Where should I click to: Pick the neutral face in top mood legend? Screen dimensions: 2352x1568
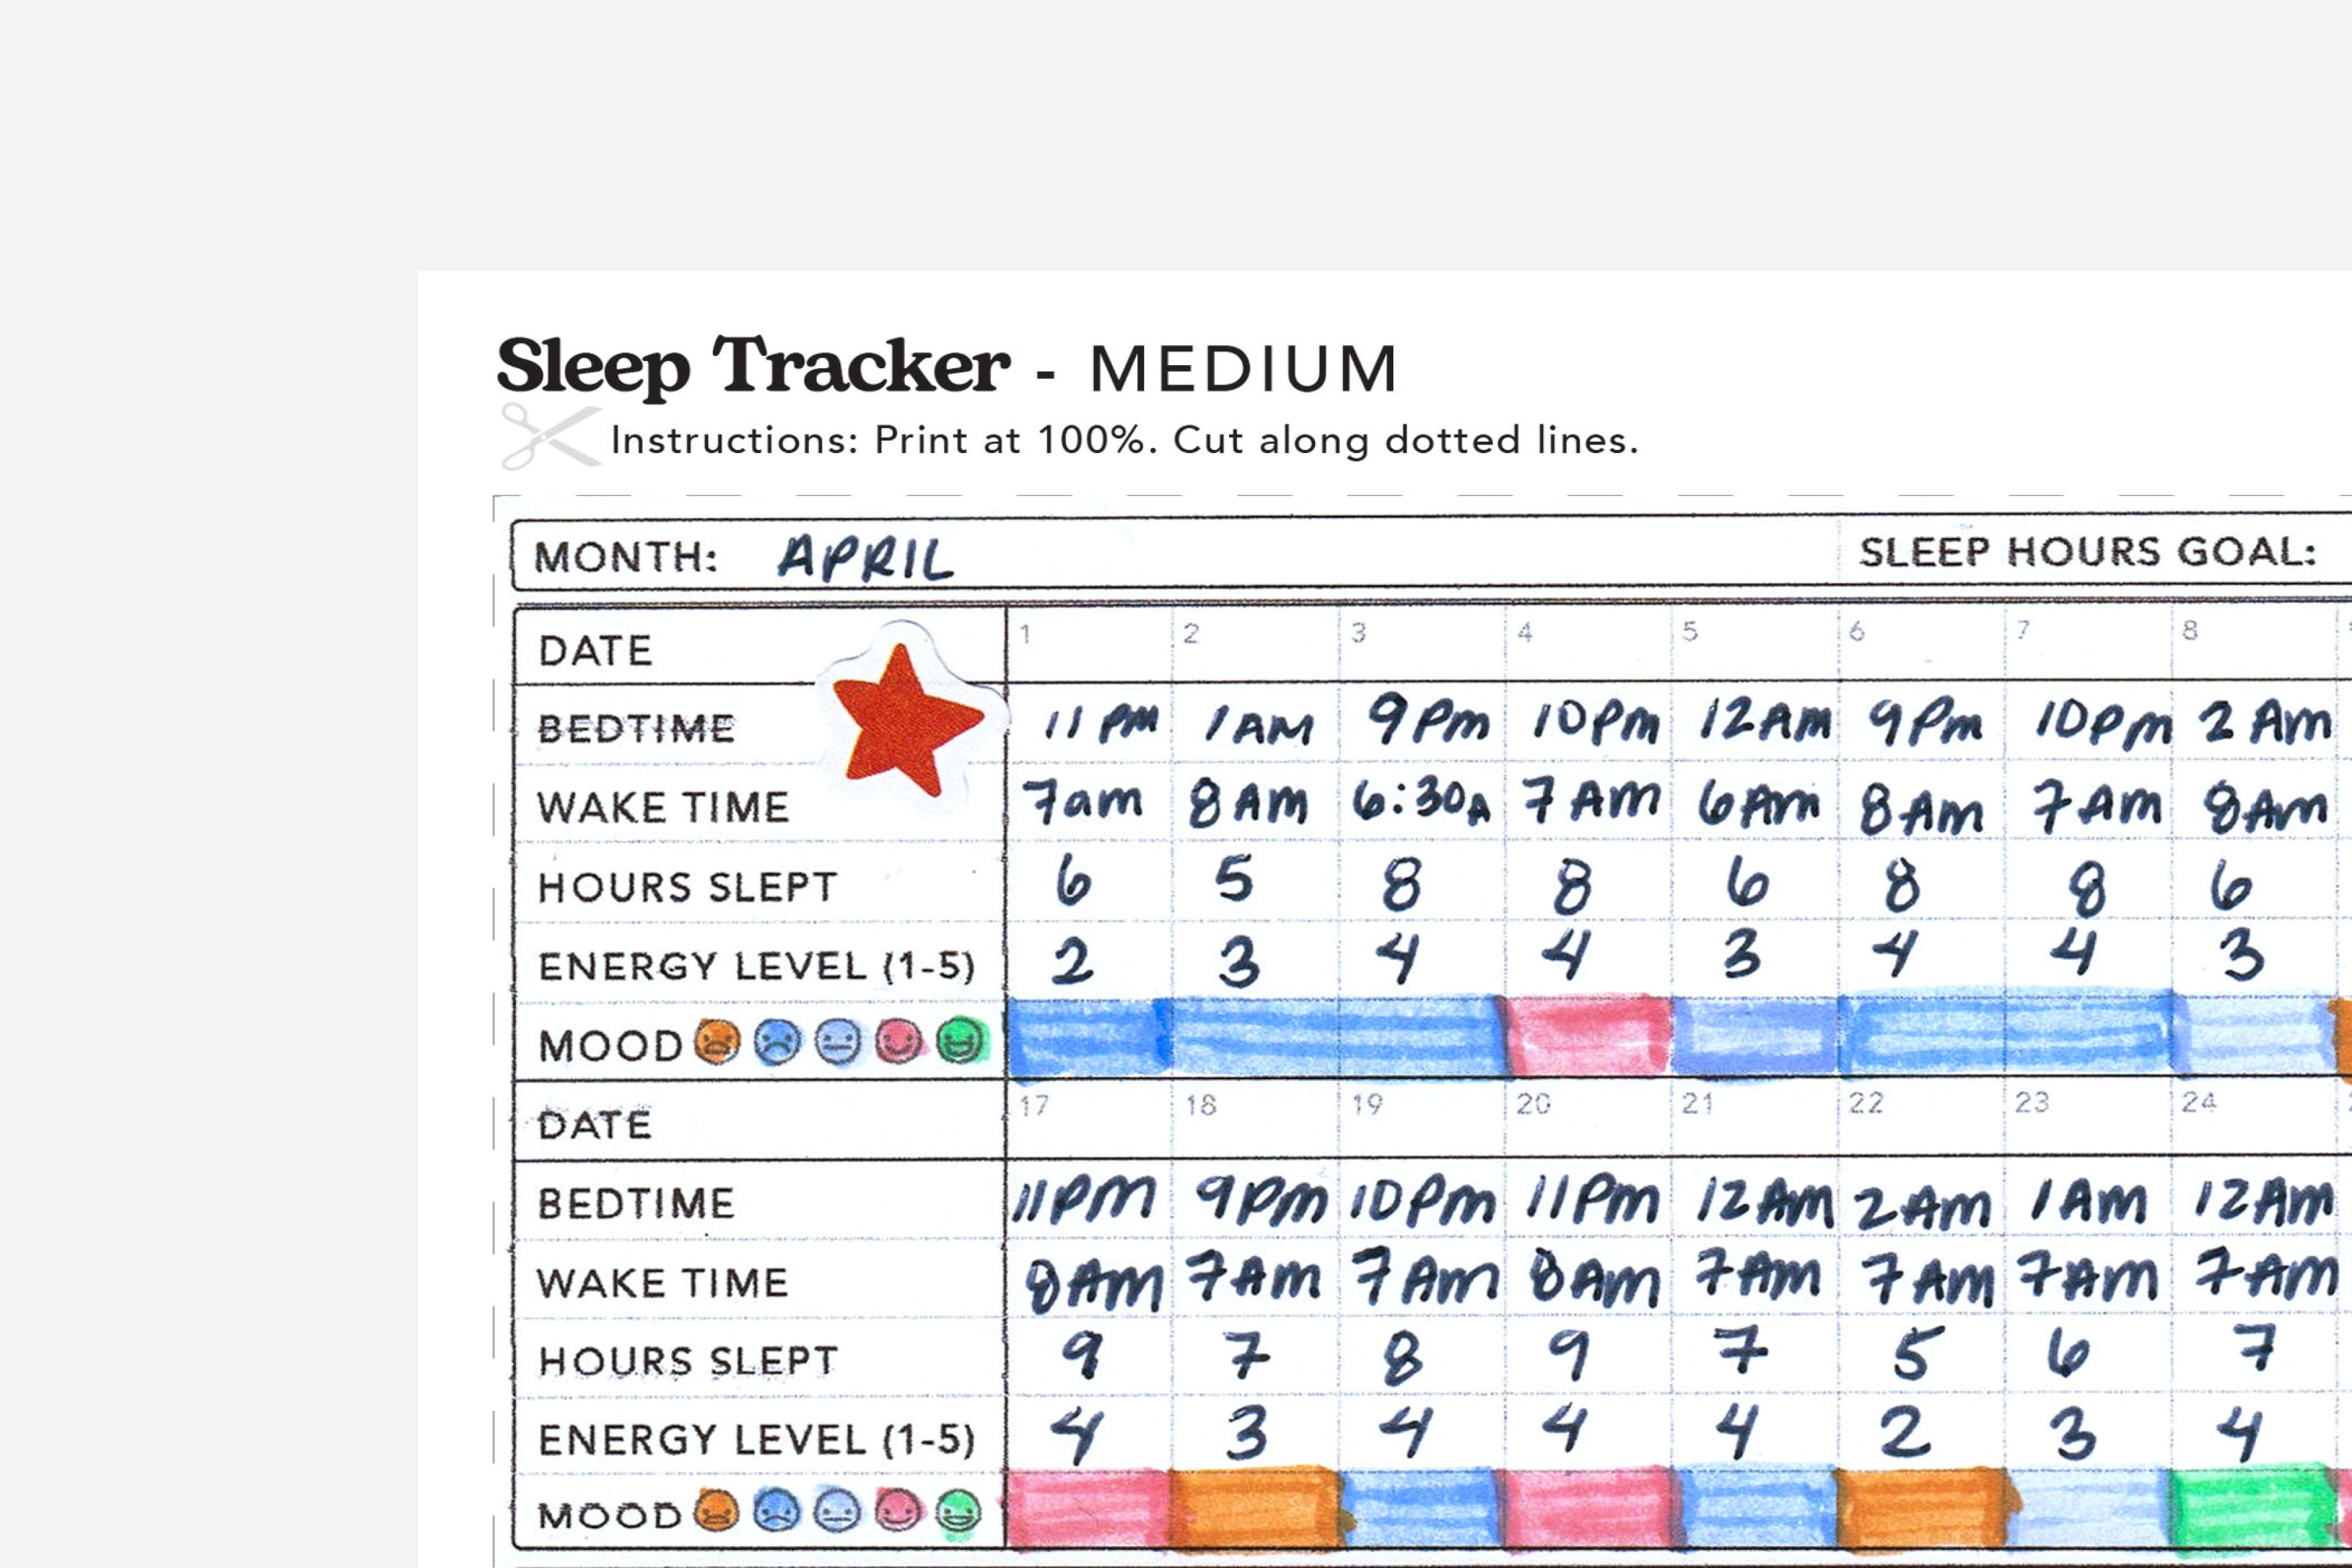pyautogui.click(x=837, y=1043)
